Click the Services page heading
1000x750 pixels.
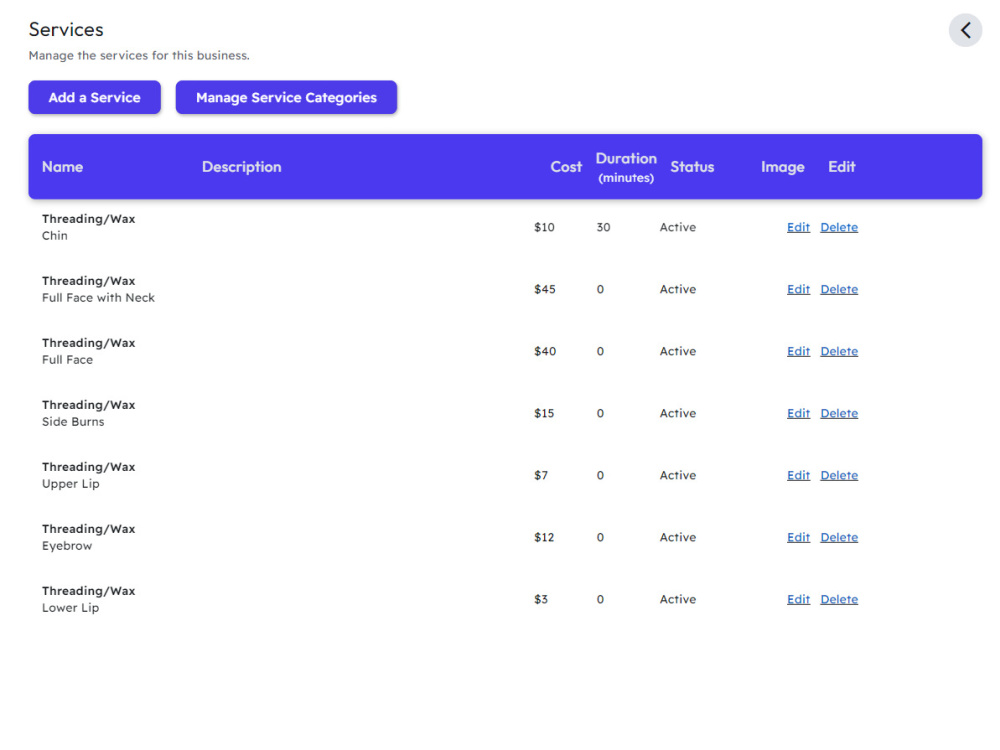(x=66, y=29)
